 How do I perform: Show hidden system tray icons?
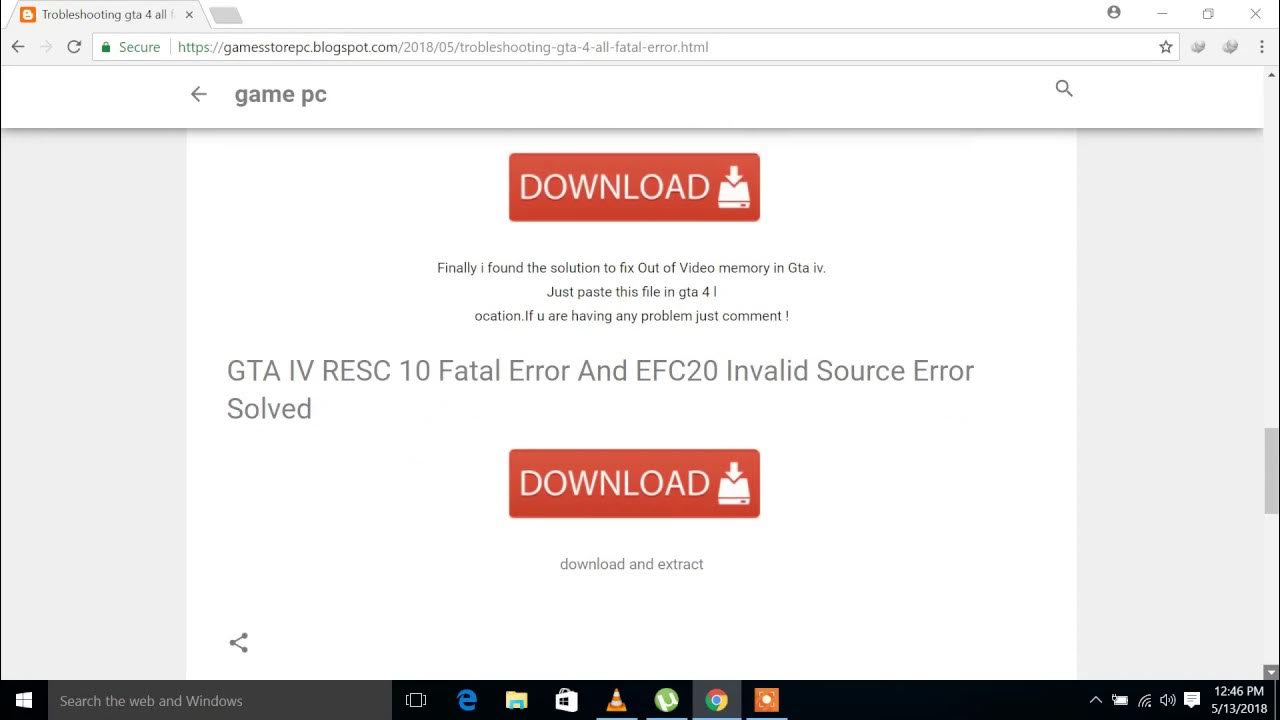1095,700
